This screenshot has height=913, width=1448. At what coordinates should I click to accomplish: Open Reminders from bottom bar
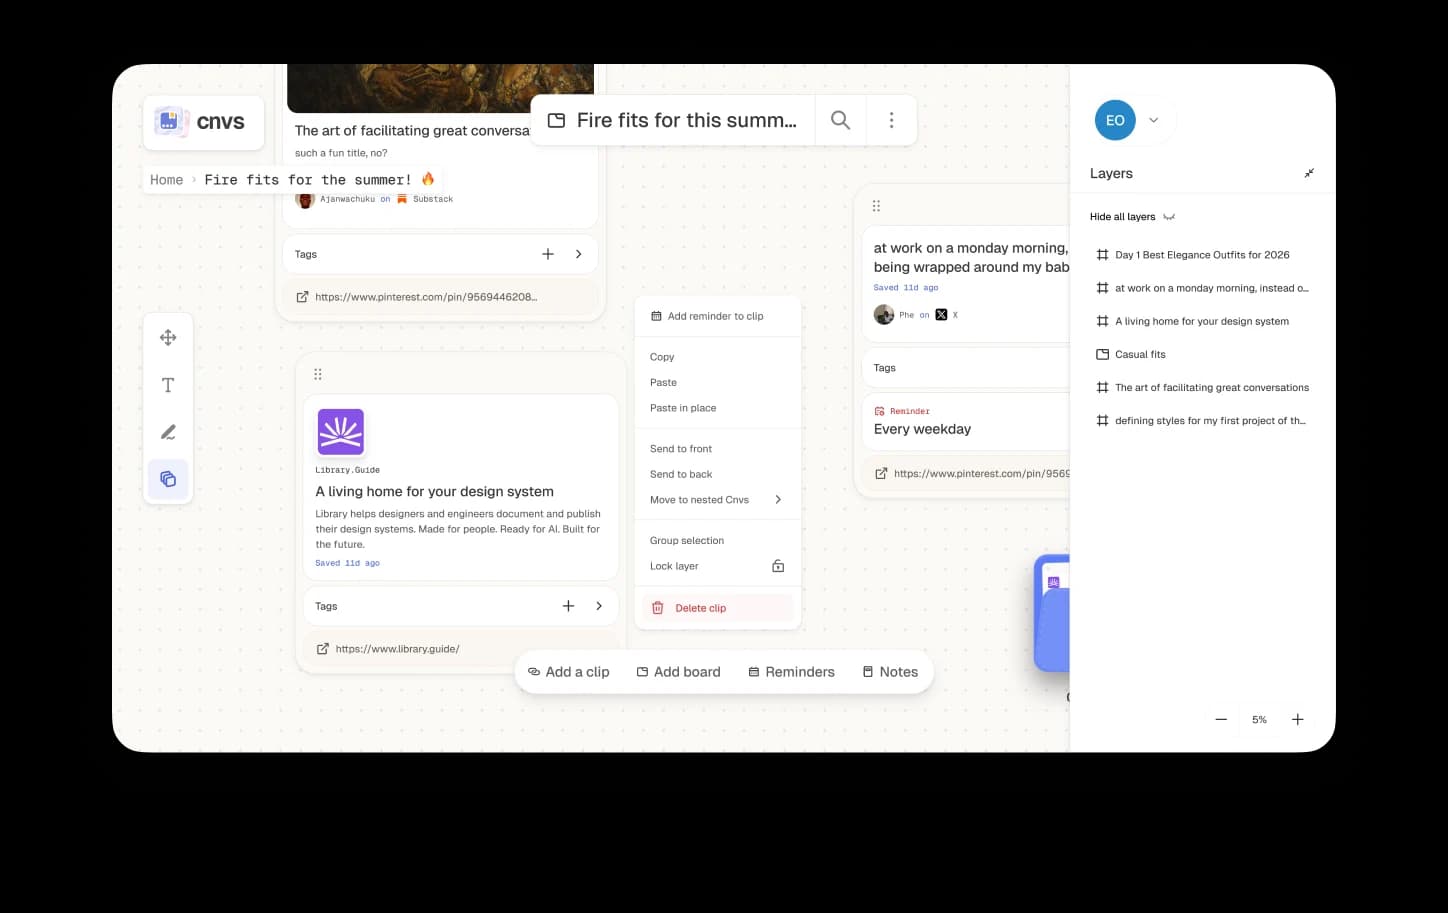pyautogui.click(x=791, y=672)
